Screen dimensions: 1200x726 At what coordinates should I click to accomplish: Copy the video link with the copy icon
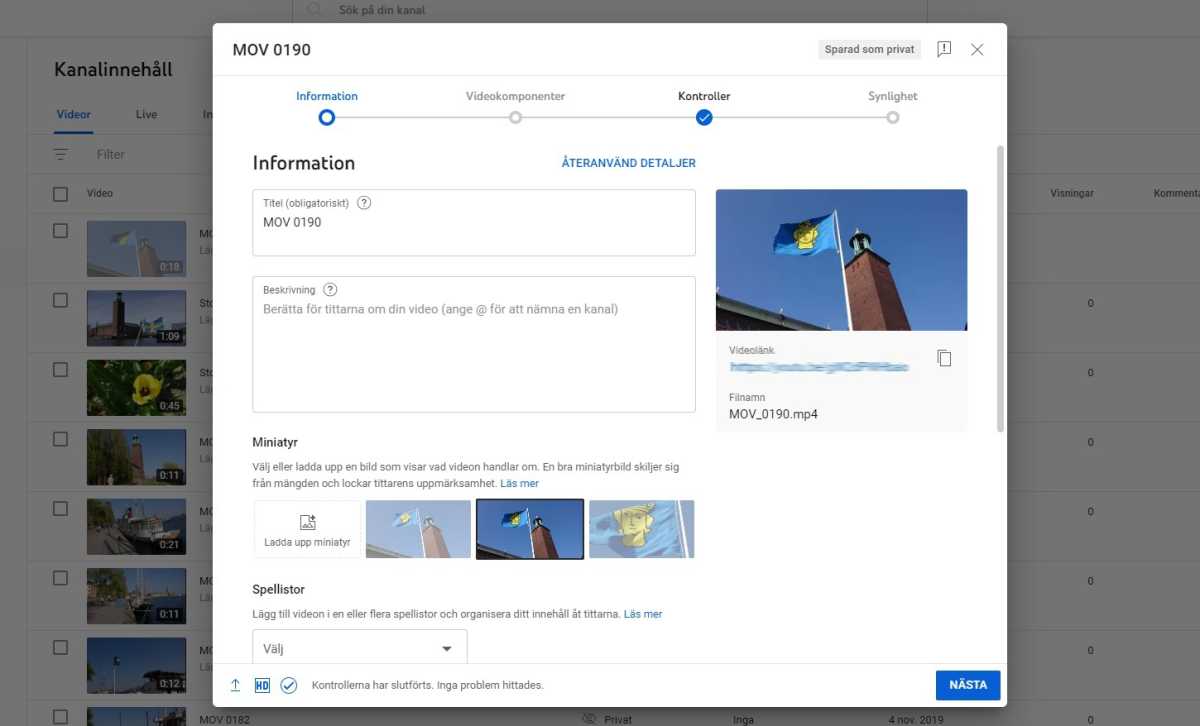pyautogui.click(x=944, y=358)
